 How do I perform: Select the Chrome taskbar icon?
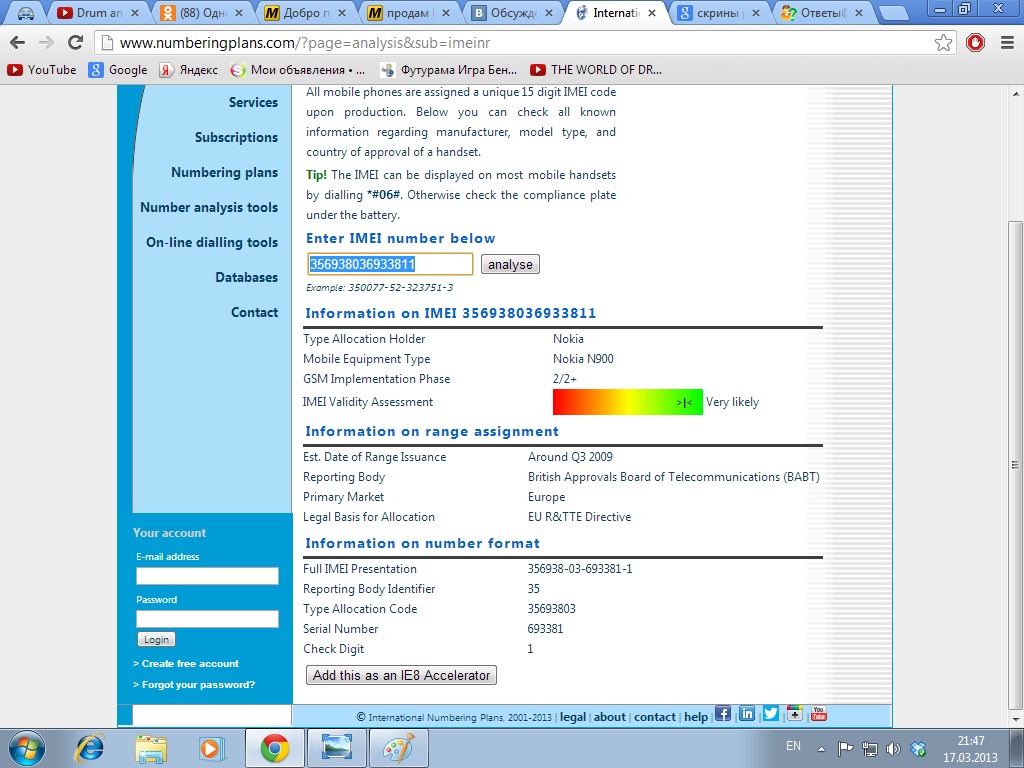(x=275, y=748)
